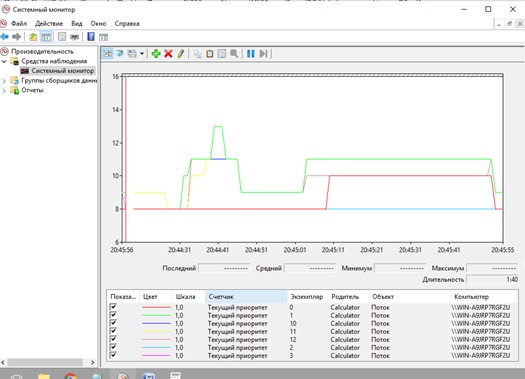Image resolution: width=525 pixels, height=379 pixels.
Task: Click the Copy properties icon
Action: point(198,54)
